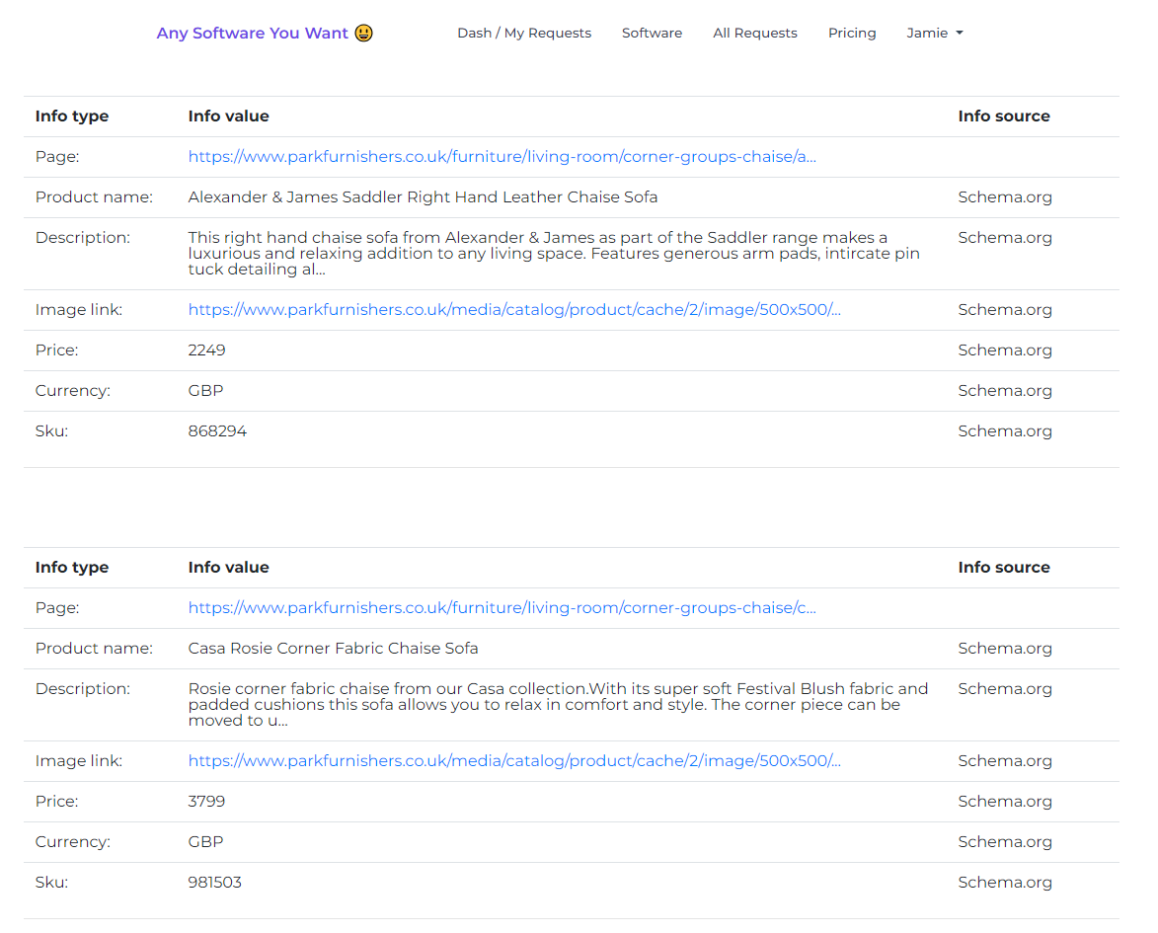The image size is (1158, 933).
Task: Open the Casa Rosie page link
Action: pos(502,608)
